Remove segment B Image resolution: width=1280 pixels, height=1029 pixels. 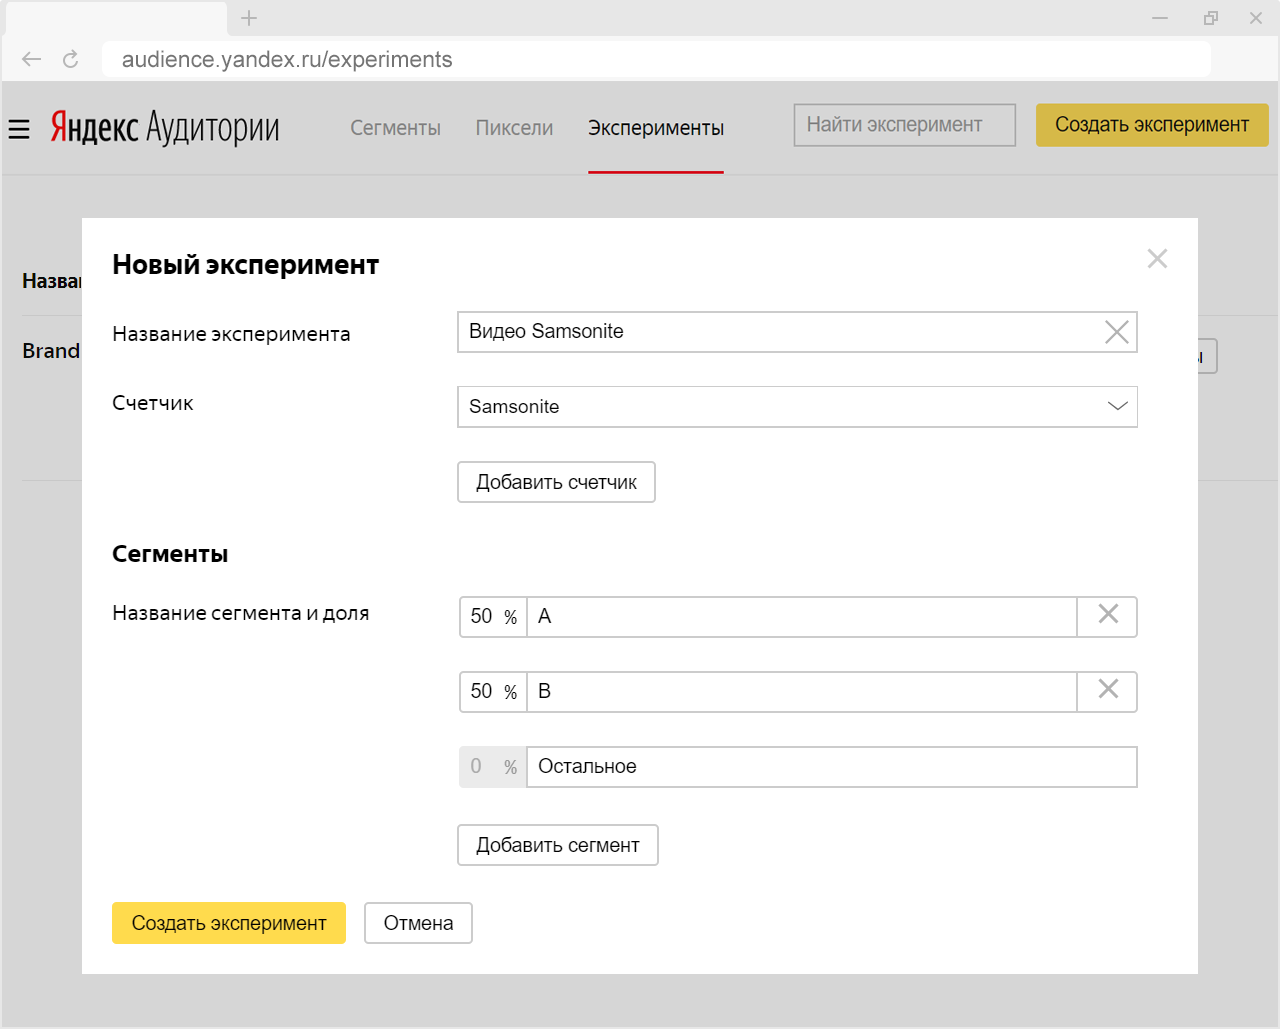click(x=1108, y=690)
